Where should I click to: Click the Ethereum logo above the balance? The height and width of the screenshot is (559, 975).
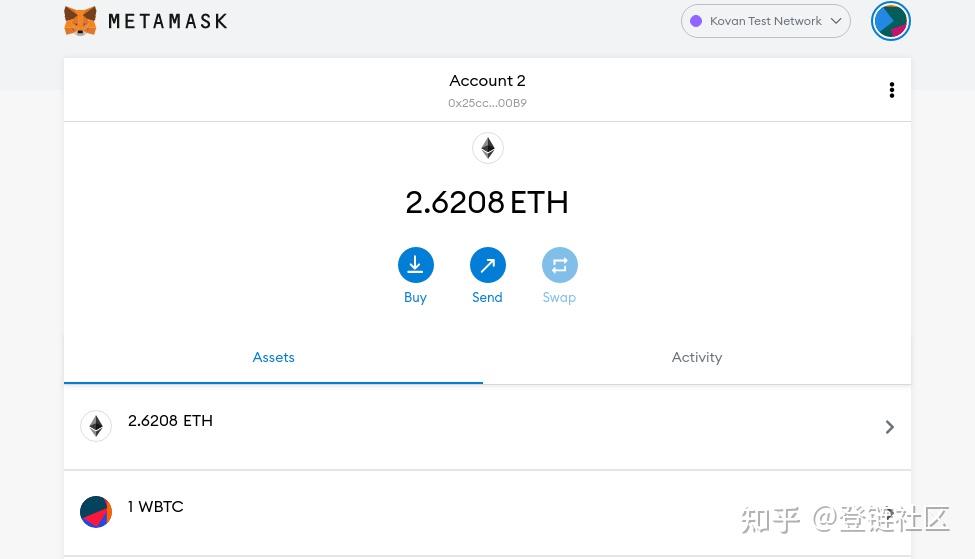(x=487, y=148)
